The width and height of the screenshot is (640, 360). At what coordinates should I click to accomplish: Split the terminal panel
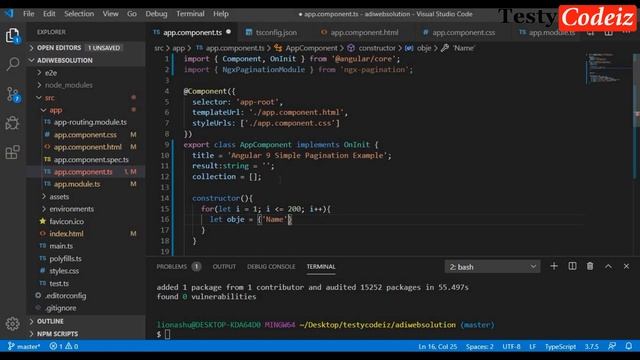[x=572, y=266]
